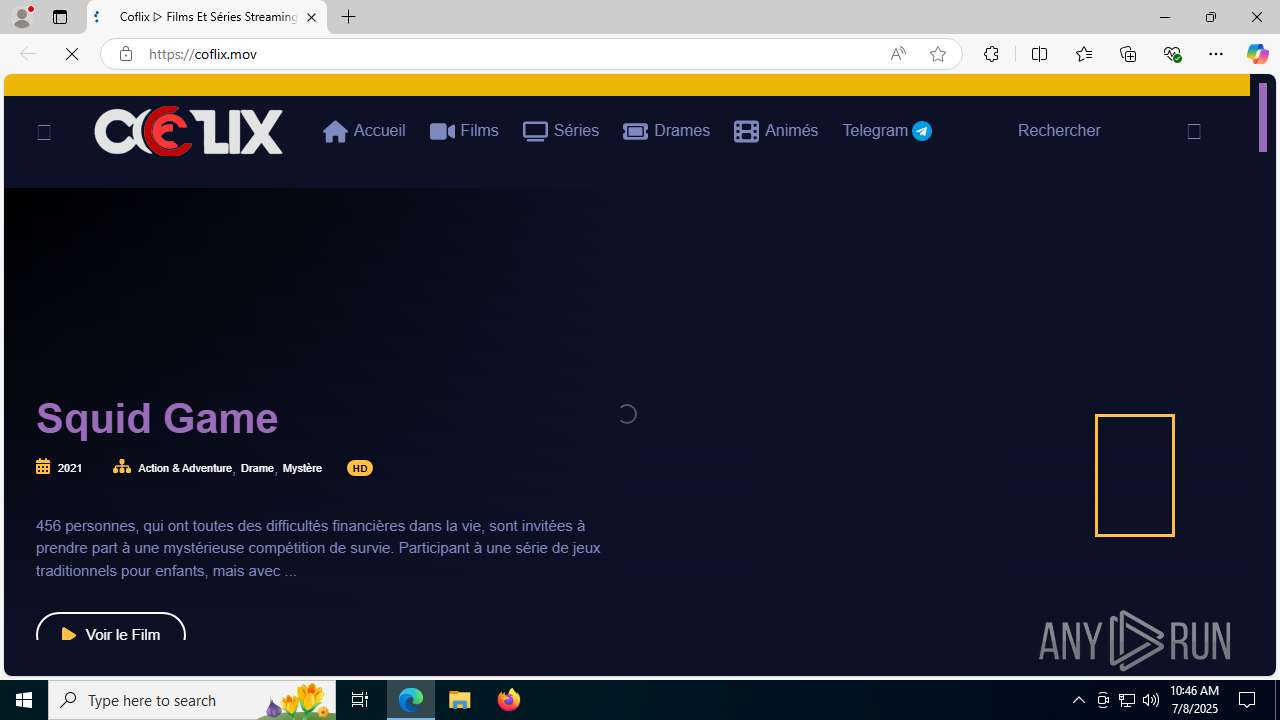Image resolution: width=1280 pixels, height=720 pixels.
Task: Enable Split screen view
Action: pos(1039,54)
